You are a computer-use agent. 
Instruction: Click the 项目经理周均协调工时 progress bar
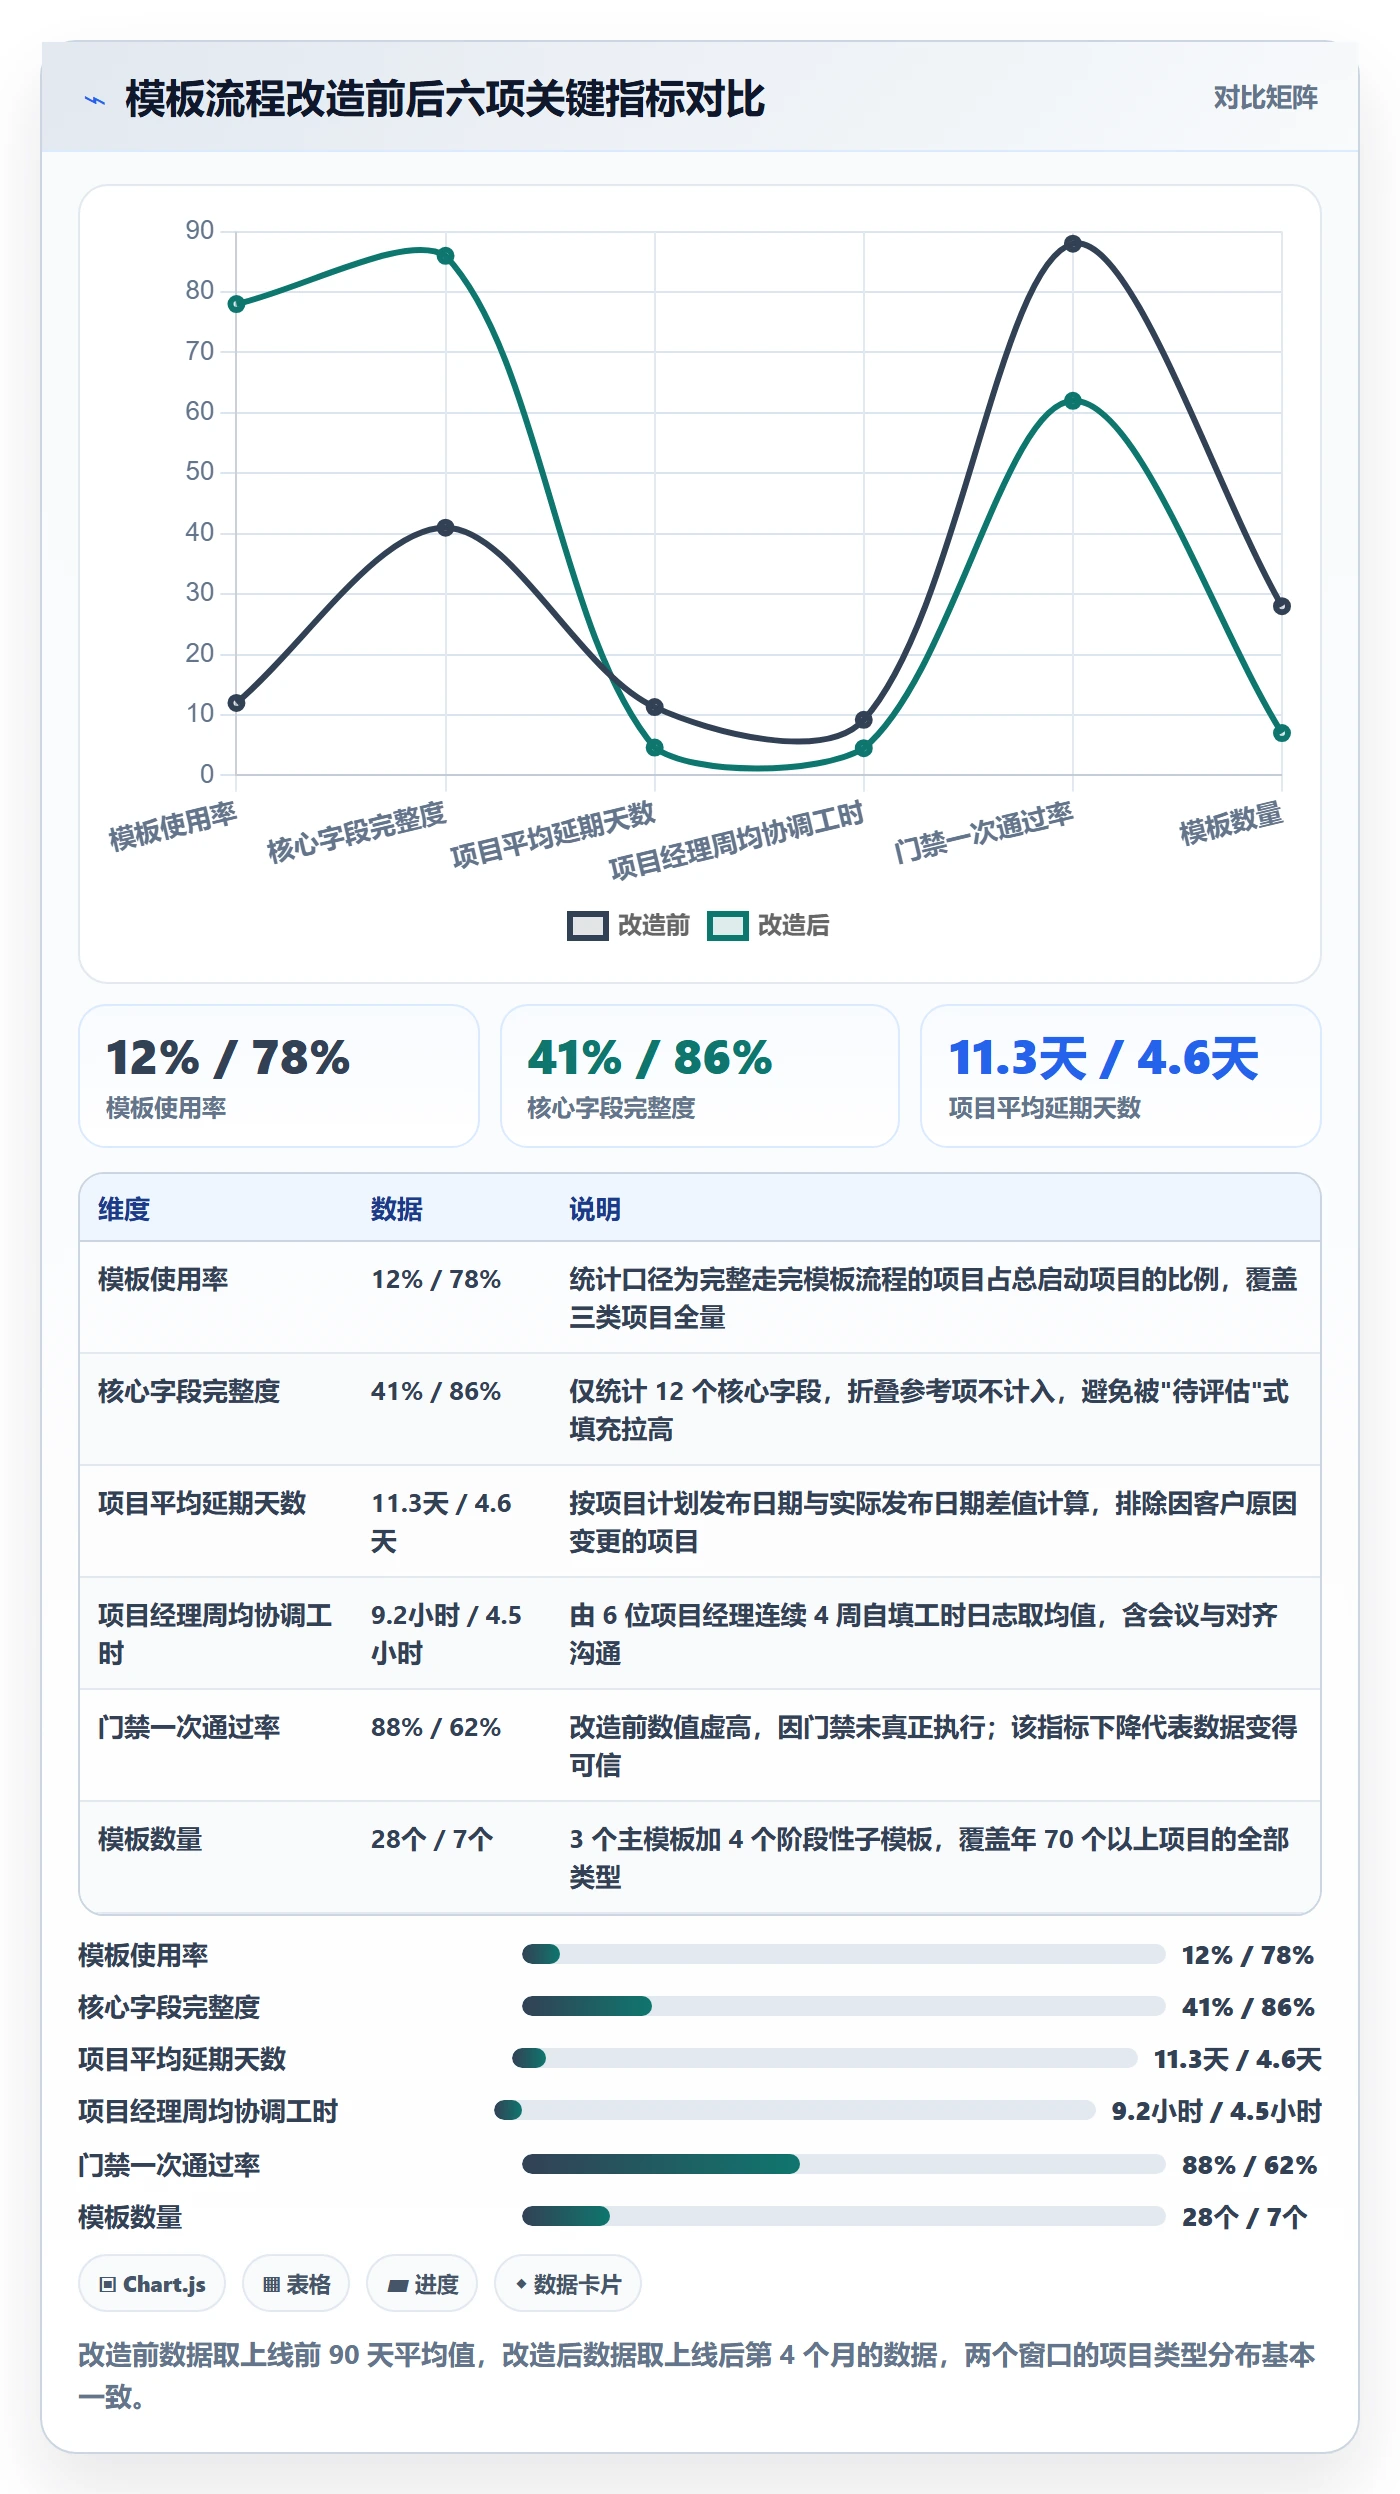pos(795,2110)
